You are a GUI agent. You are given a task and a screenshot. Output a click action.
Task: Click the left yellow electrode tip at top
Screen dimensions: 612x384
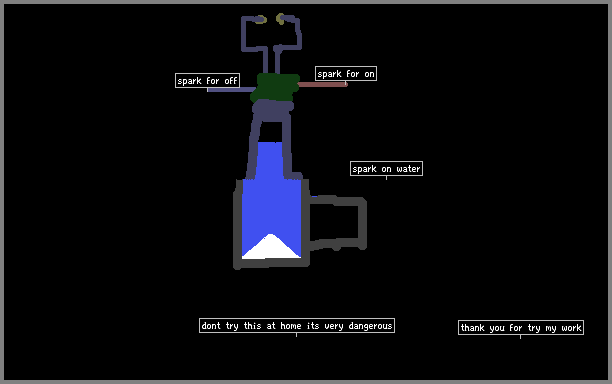(x=261, y=20)
